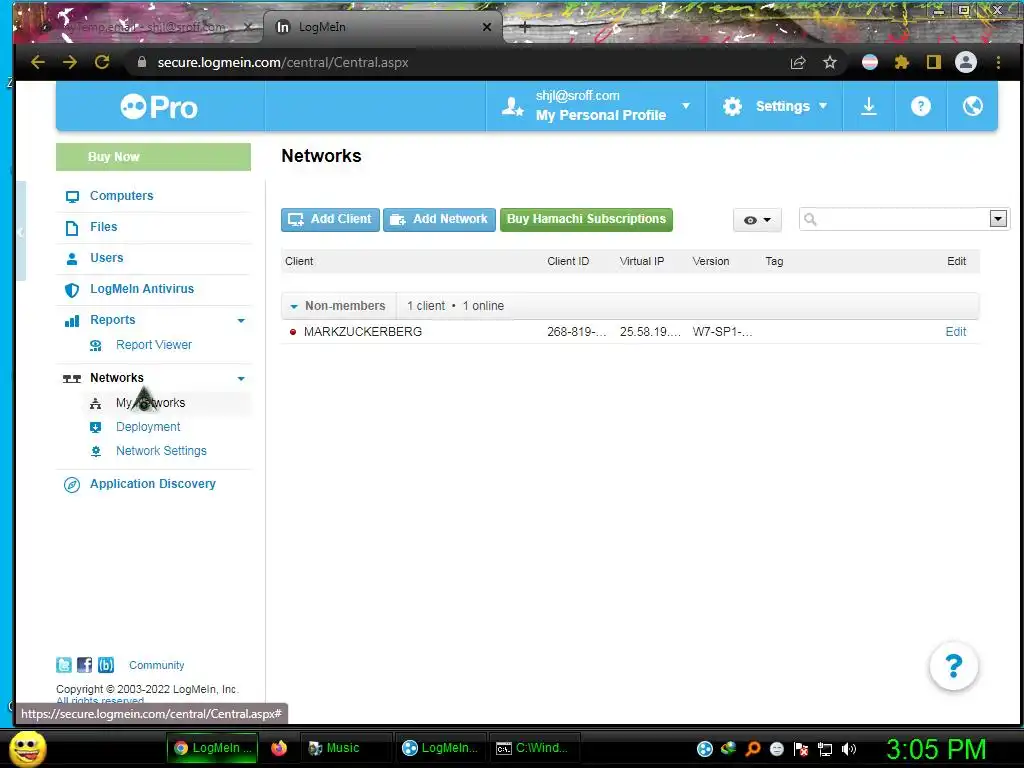This screenshot has height=768, width=1024.
Task: Open the search box dropdown arrow
Action: point(998,219)
